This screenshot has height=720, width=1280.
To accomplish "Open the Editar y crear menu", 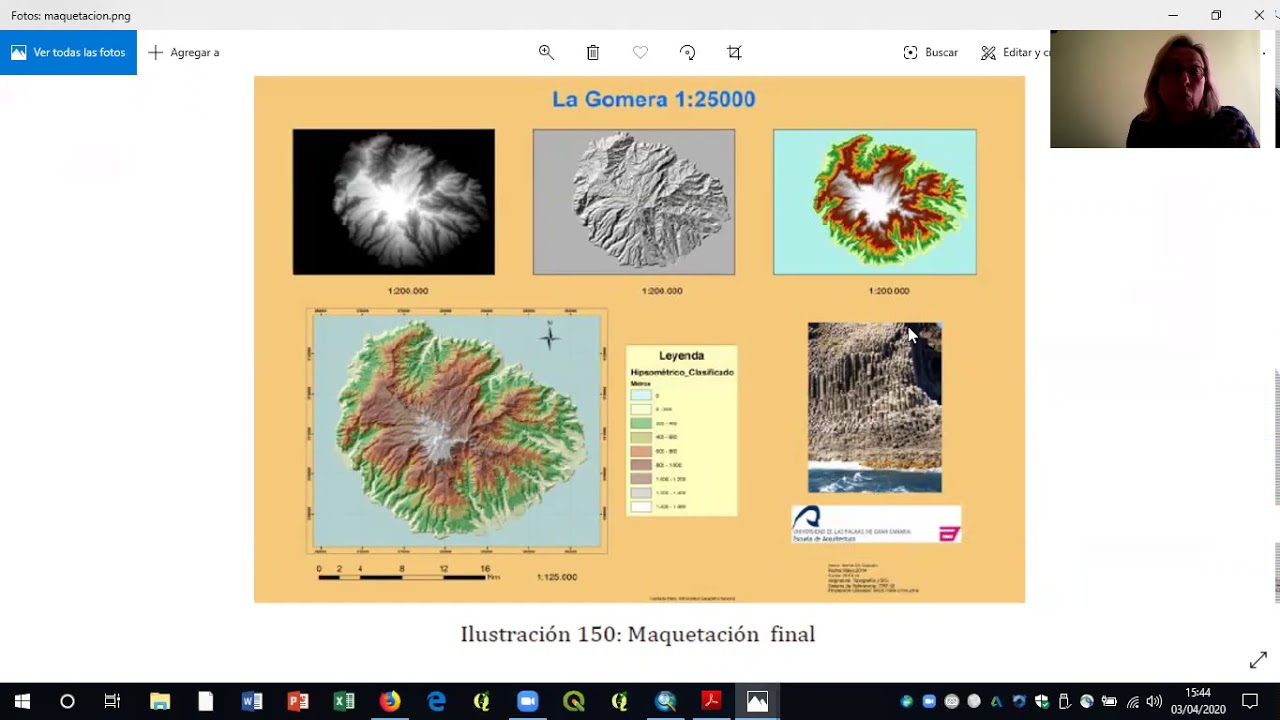I will [x=1014, y=52].
